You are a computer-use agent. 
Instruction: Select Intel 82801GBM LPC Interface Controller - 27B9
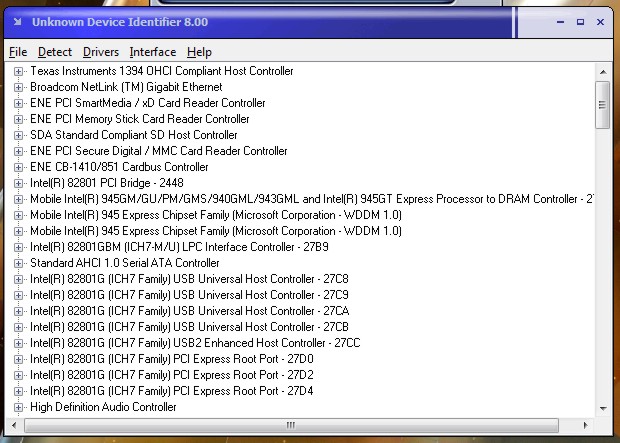coord(179,247)
